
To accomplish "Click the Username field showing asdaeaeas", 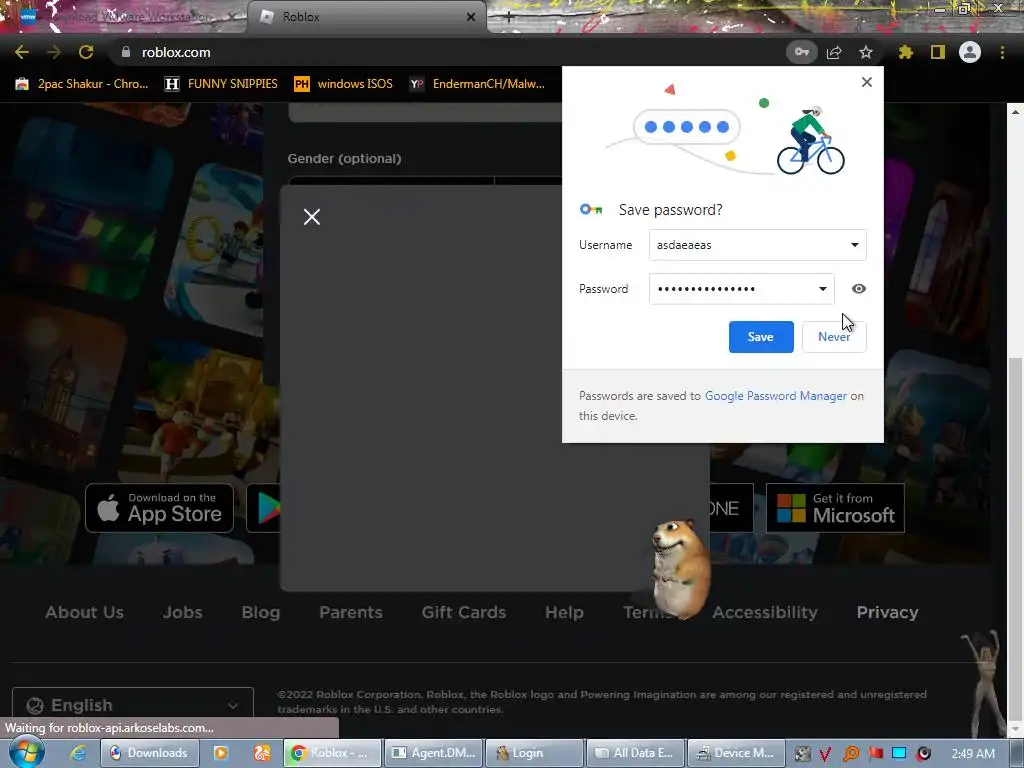I will [x=758, y=245].
